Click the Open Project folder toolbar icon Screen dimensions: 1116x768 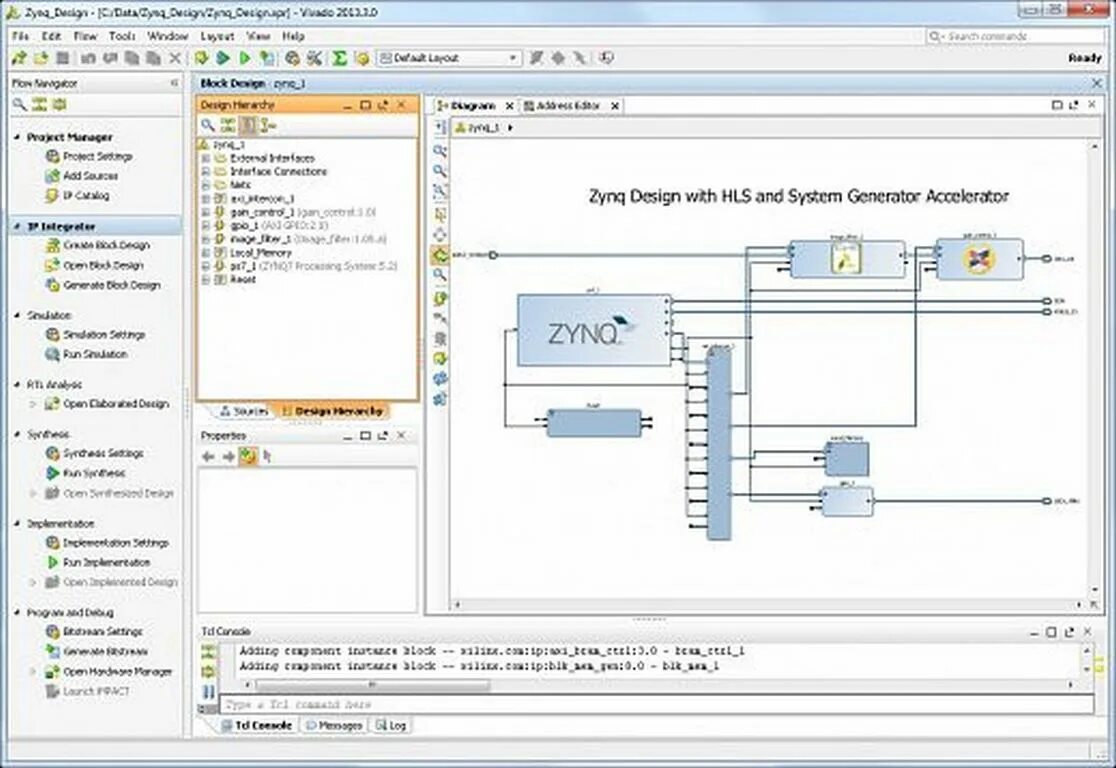41,58
